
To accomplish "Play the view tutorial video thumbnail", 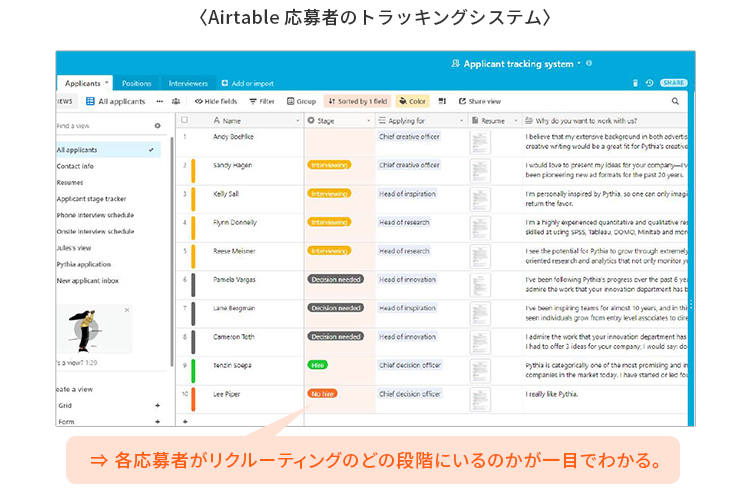I will click(x=95, y=329).
